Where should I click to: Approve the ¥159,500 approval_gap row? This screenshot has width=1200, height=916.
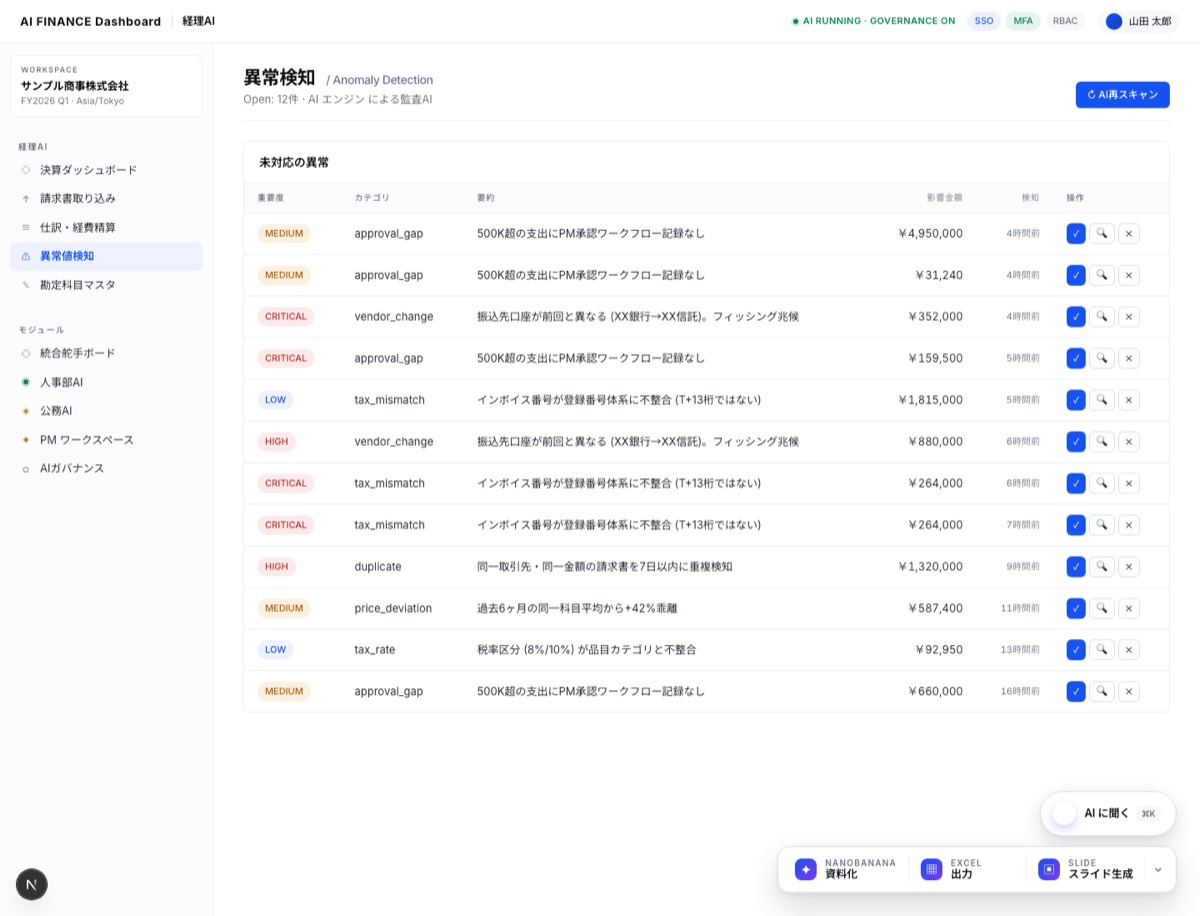pos(1076,358)
